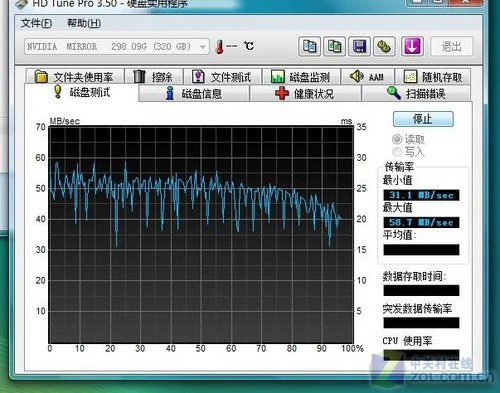This screenshot has height=393, width=500.
Task: Click the graph icon on 随机存取 tab
Action: coord(410,76)
